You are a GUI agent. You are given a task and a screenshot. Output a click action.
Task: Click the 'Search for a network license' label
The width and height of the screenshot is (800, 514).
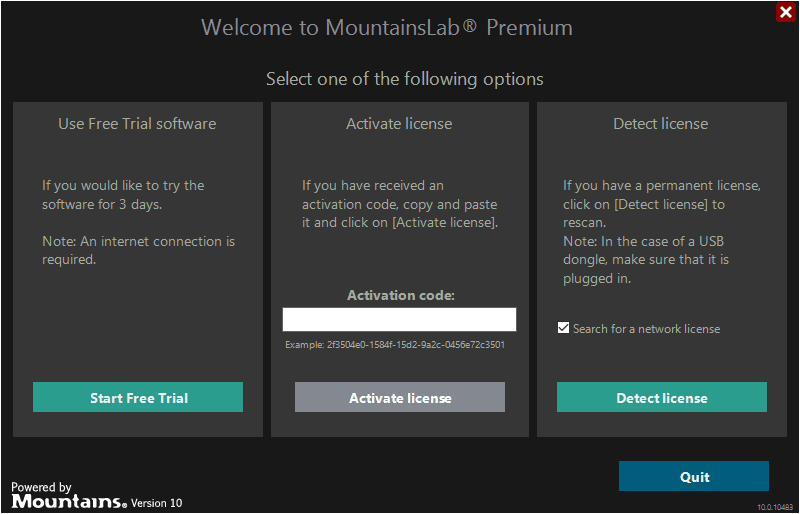(x=646, y=329)
